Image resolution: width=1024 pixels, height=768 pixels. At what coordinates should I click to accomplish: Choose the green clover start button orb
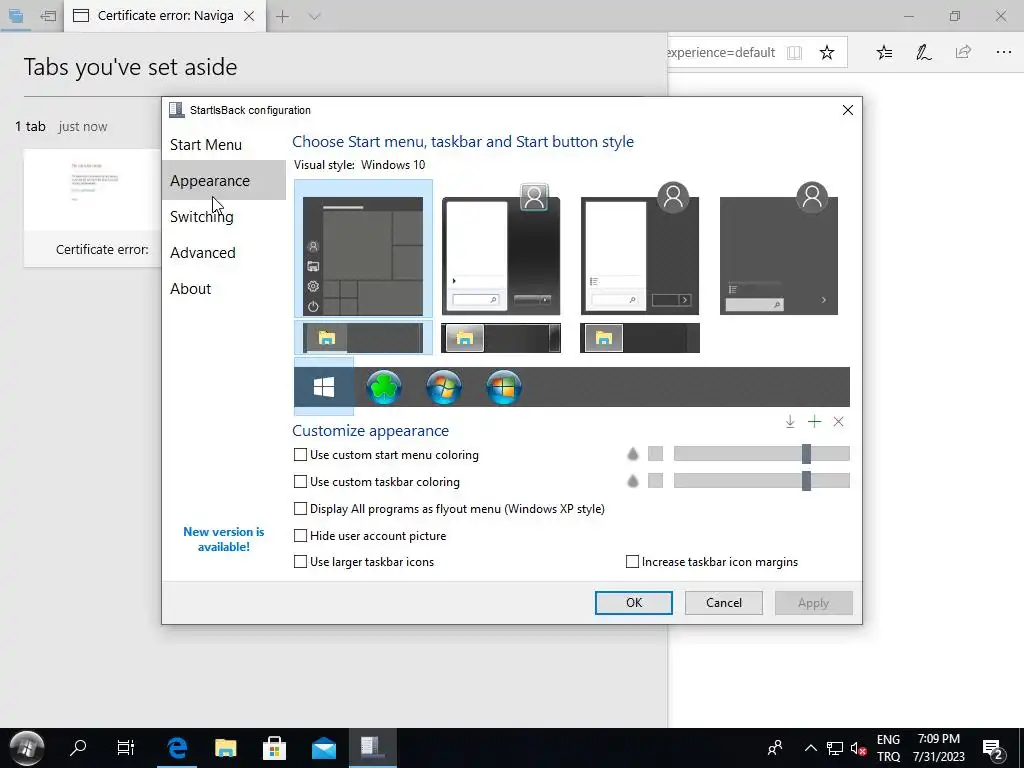[x=384, y=387]
